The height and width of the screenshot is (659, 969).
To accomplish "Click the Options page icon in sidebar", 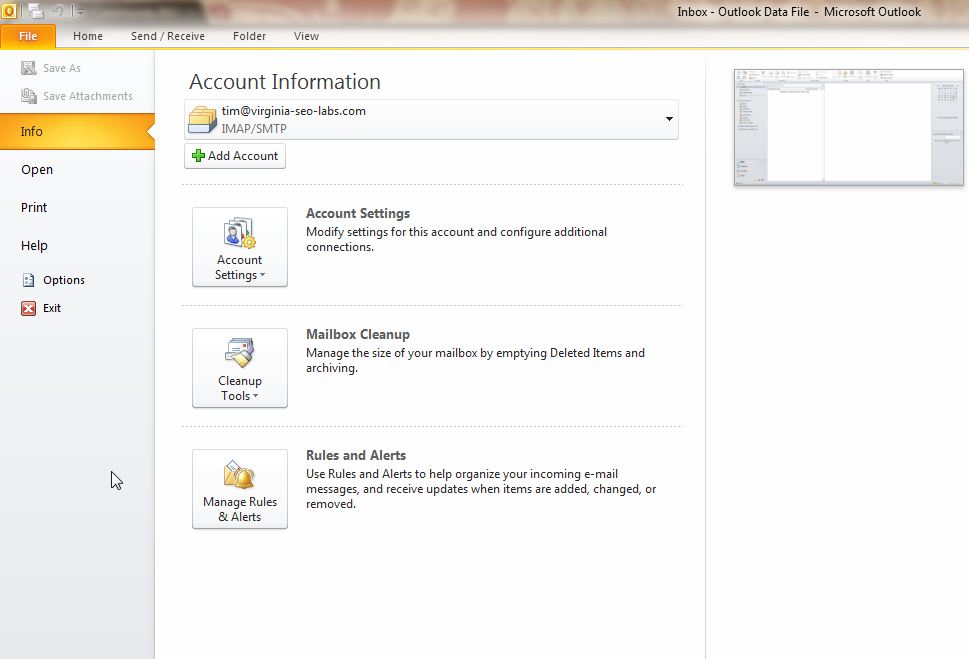I will tap(28, 280).
